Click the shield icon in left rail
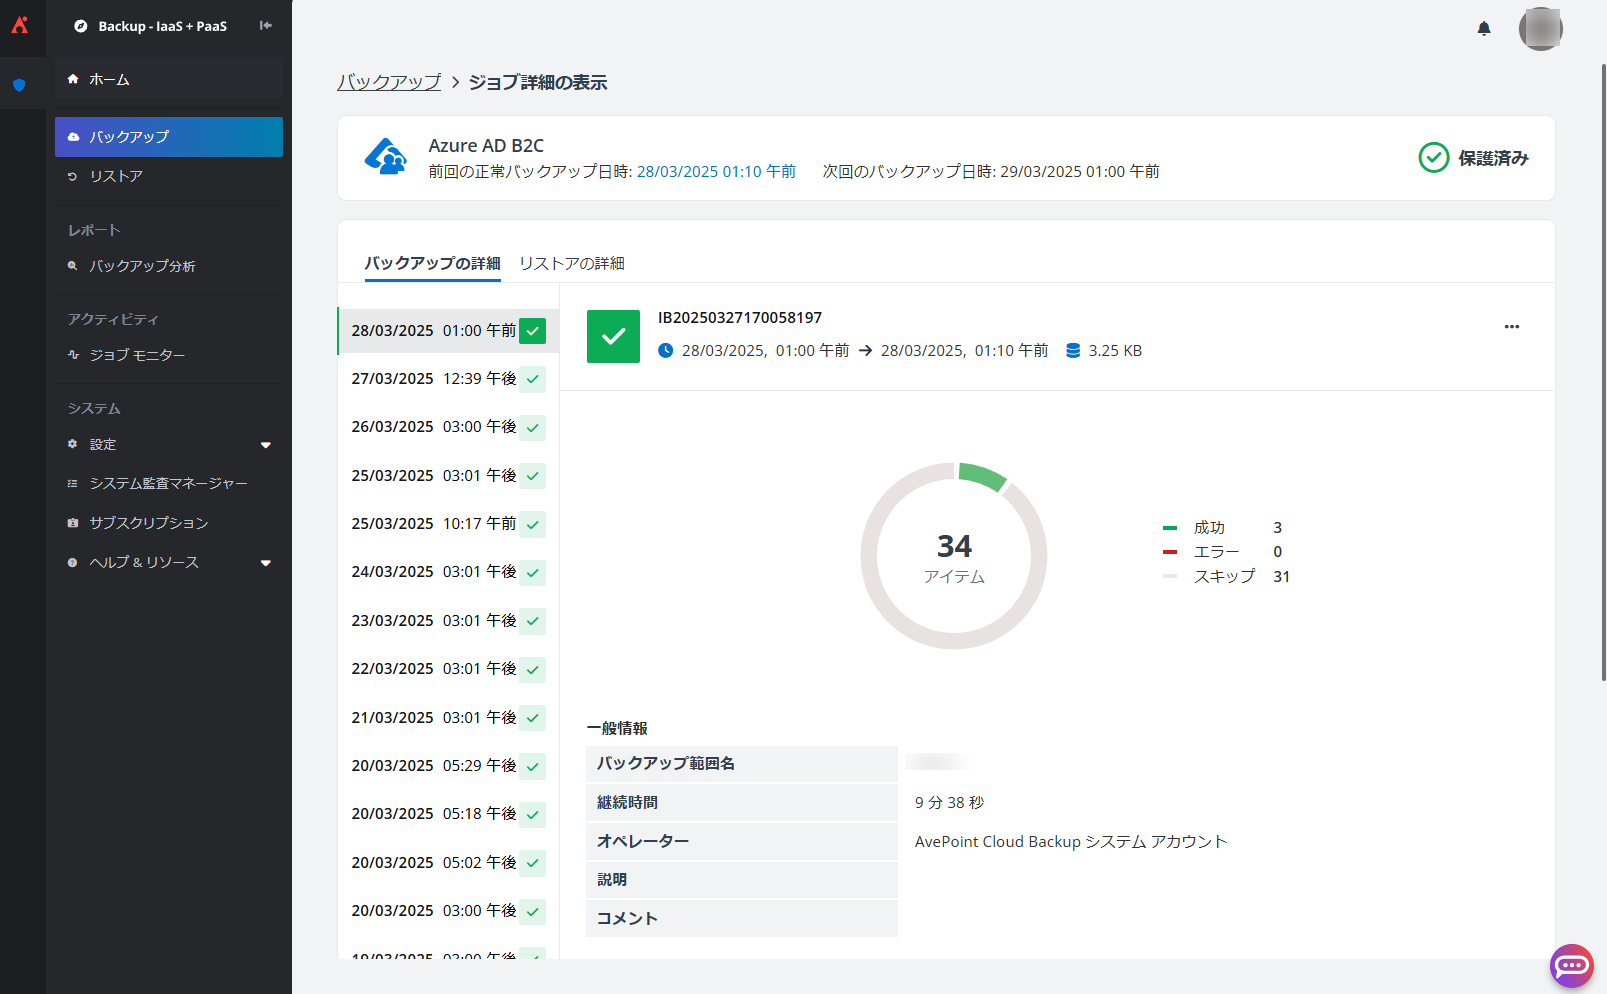This screenshot has width=1607, height=994. click(19, 85)
